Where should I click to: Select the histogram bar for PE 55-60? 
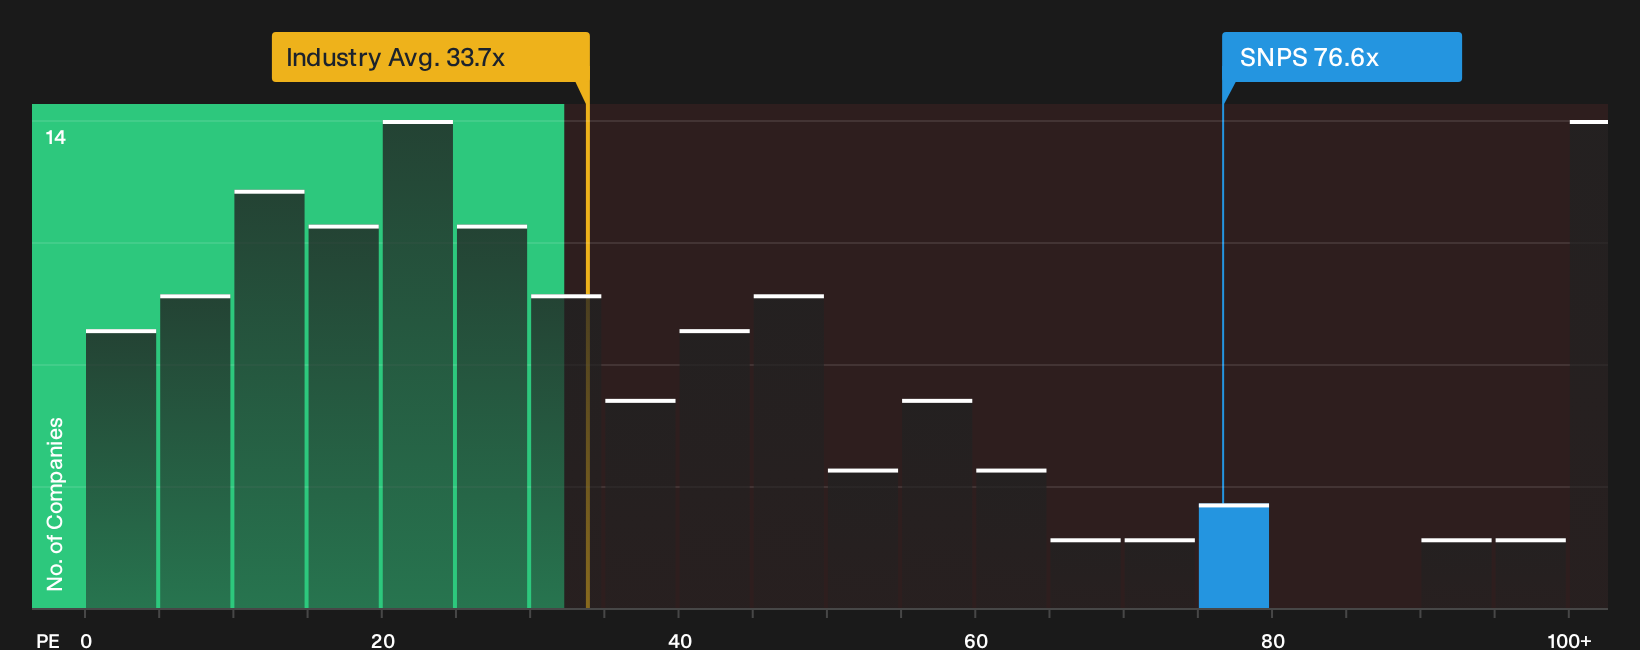(937, 504)
